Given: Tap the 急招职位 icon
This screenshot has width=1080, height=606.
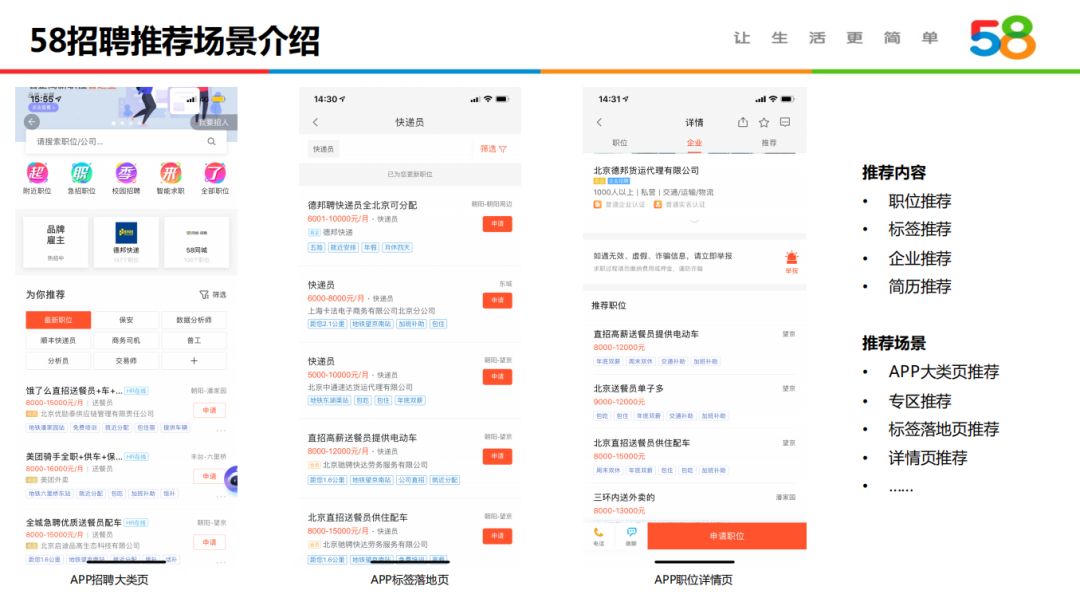Looking at the screenshot, I should 81,174.
